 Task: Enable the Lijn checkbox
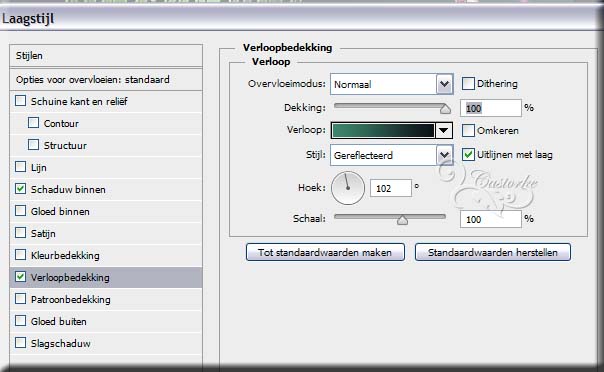tap(20, 167)
